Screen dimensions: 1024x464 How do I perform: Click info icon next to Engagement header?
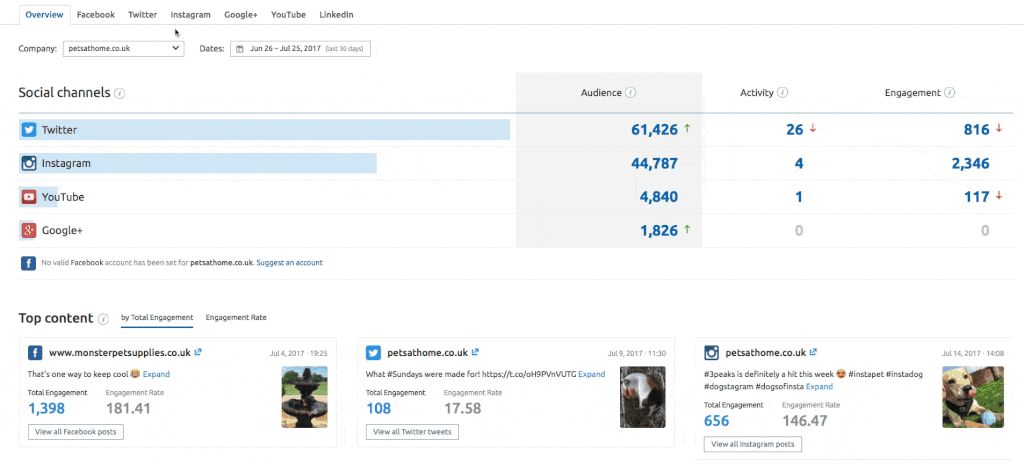[949, 93]
